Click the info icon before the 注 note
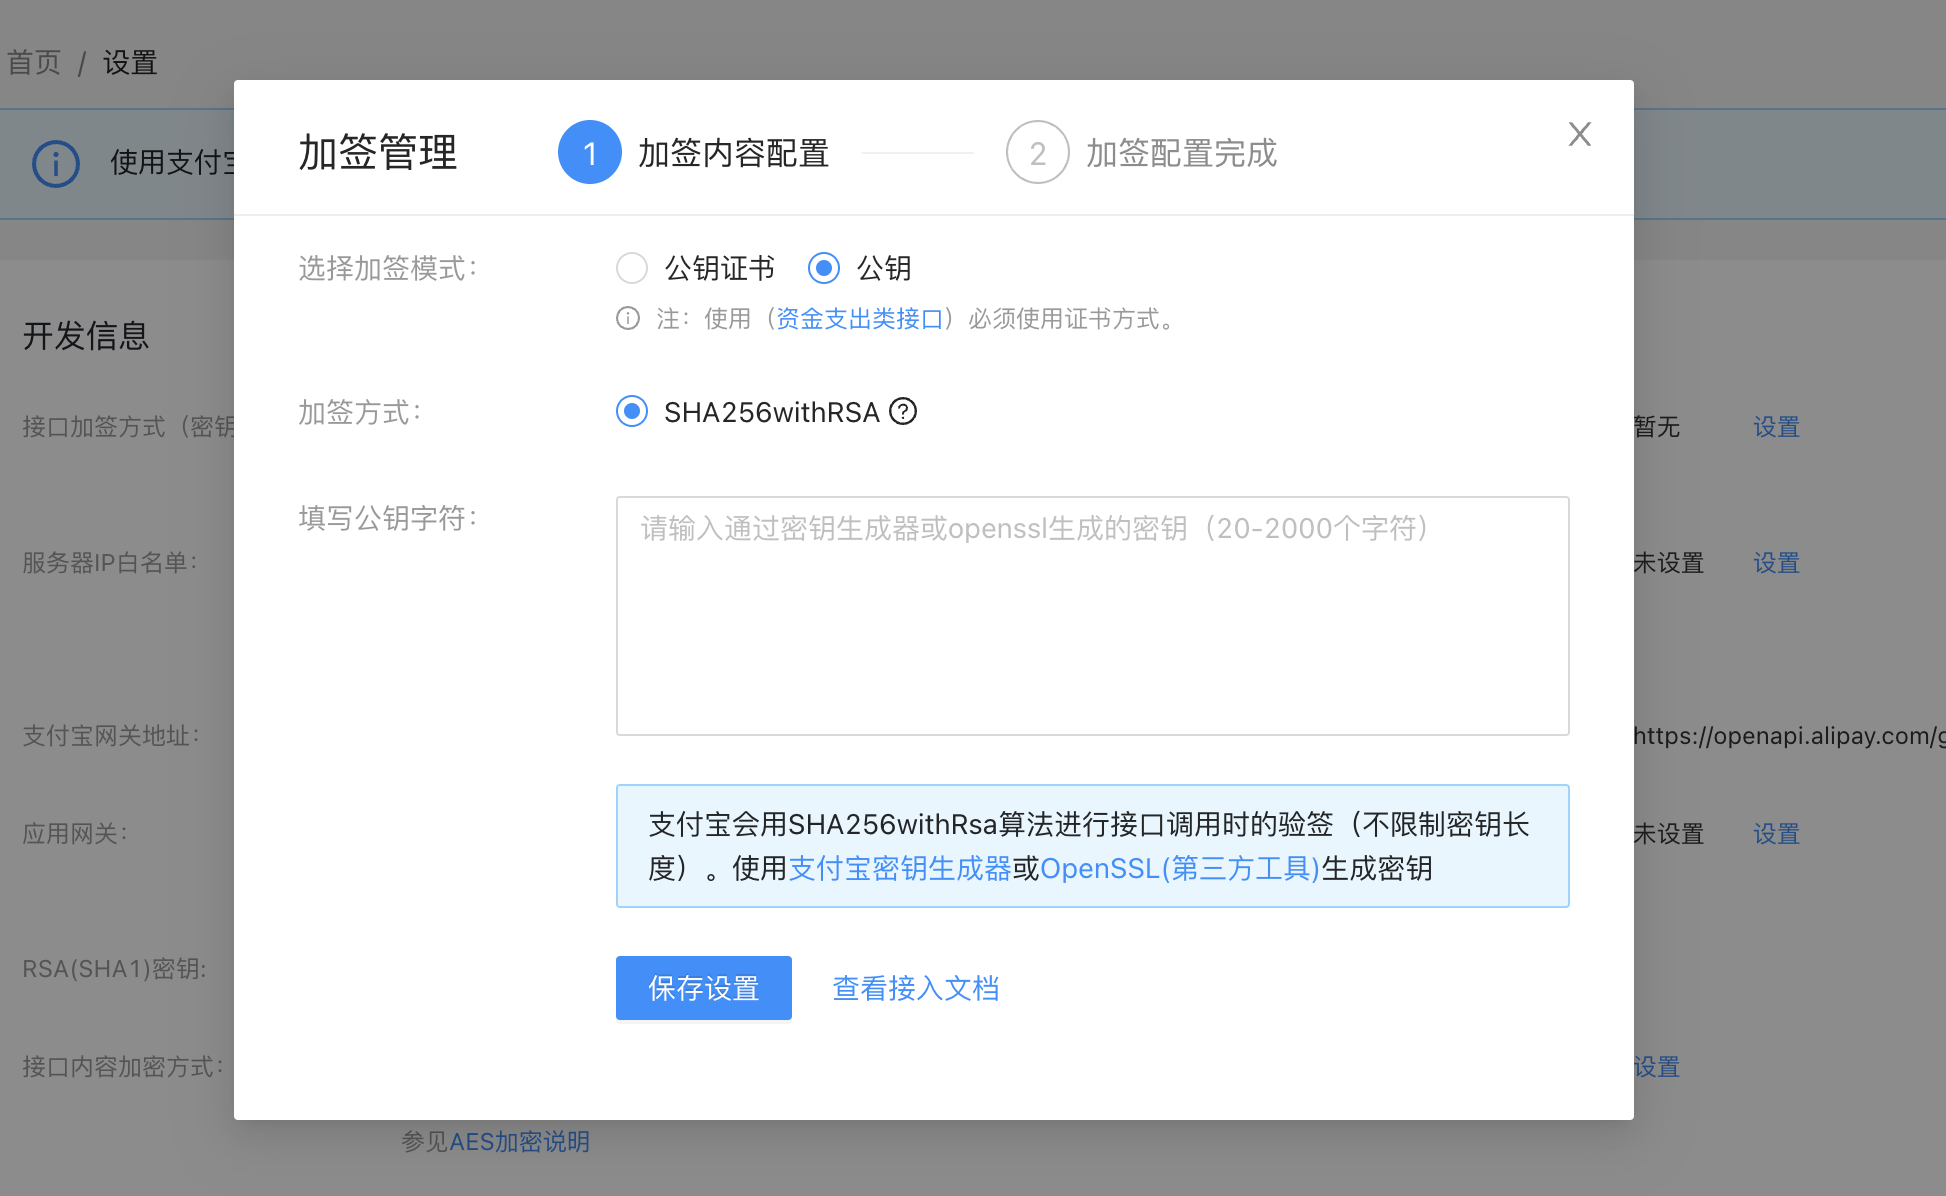This screenshot has height=1196, width=1946. tap(628, 319)
